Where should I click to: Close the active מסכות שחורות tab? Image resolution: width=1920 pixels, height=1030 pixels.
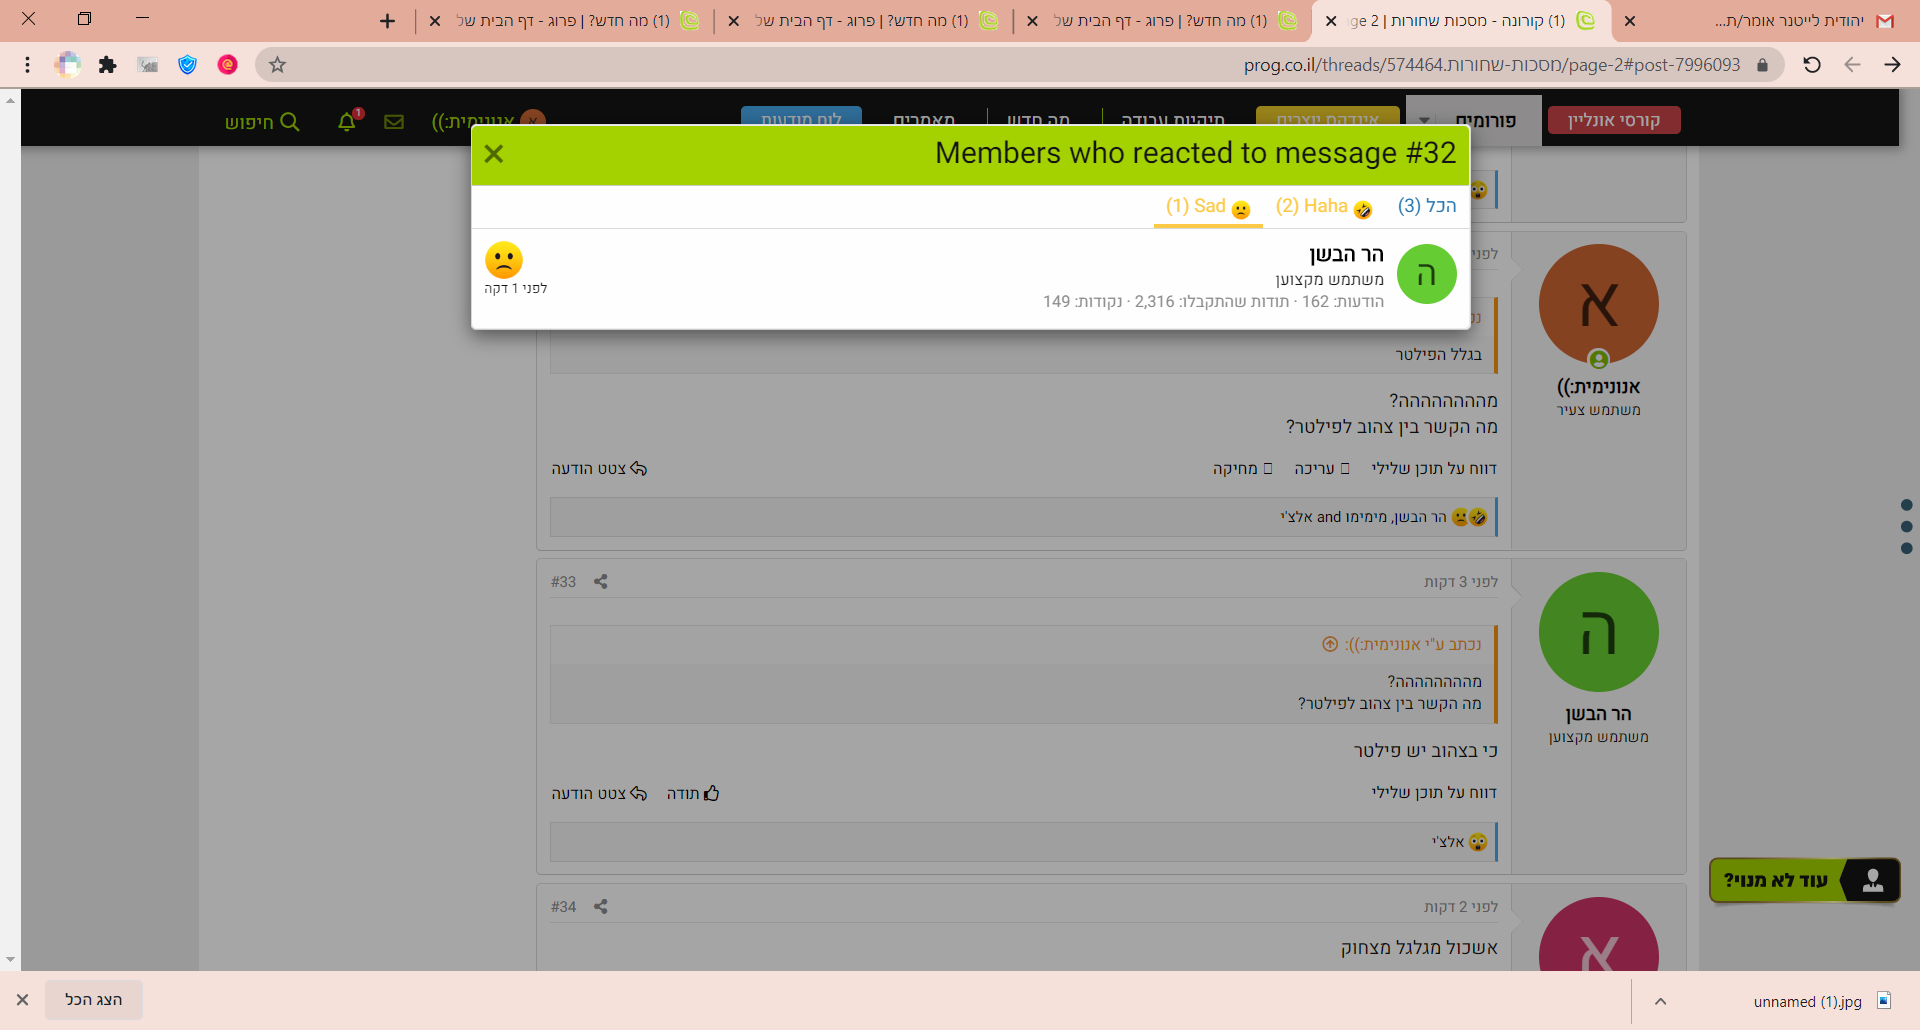tap(1330, 21)
